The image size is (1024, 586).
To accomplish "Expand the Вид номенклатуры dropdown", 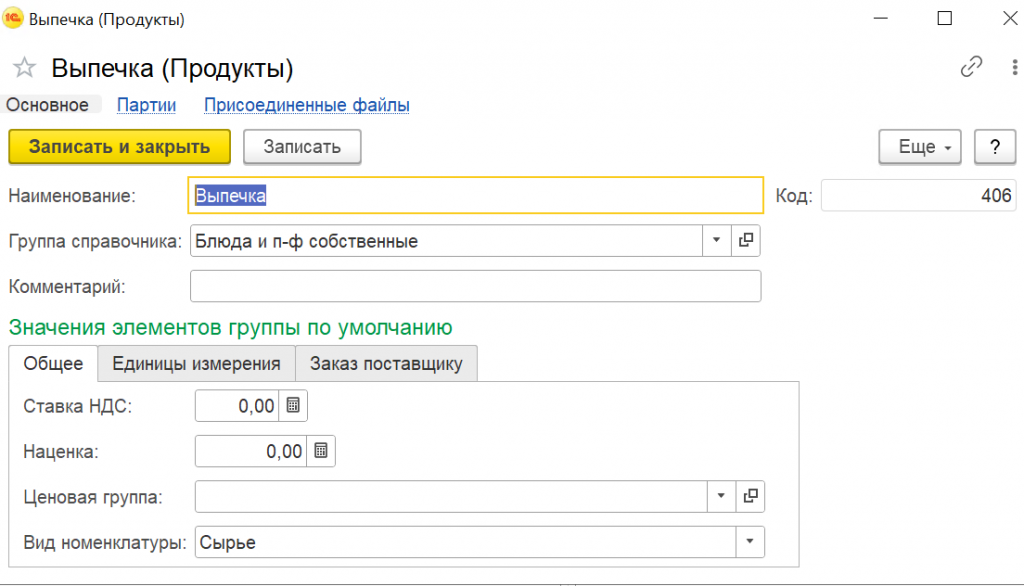I will pos(749,542).
